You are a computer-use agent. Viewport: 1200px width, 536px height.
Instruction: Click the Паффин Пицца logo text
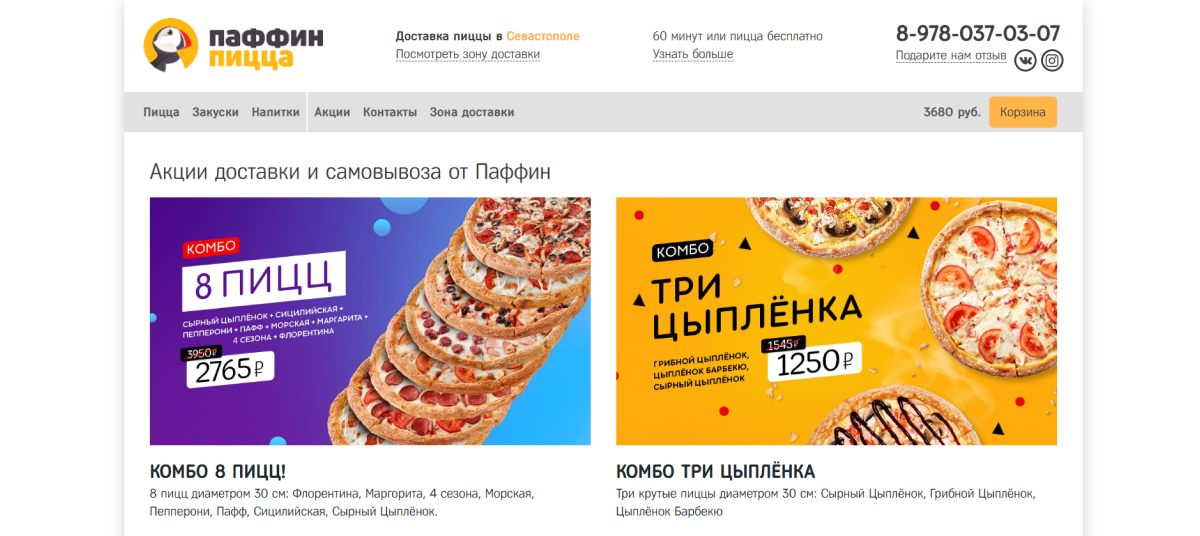(x=266, y=47)
